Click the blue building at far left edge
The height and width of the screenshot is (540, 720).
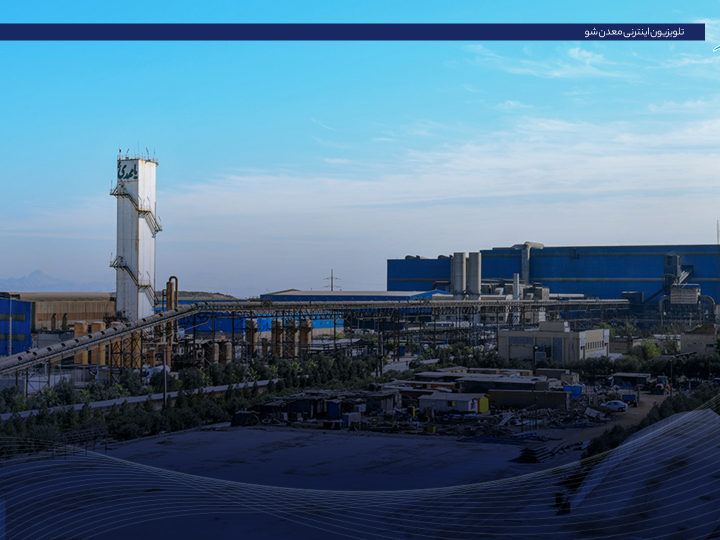click(x=15, y=326)
